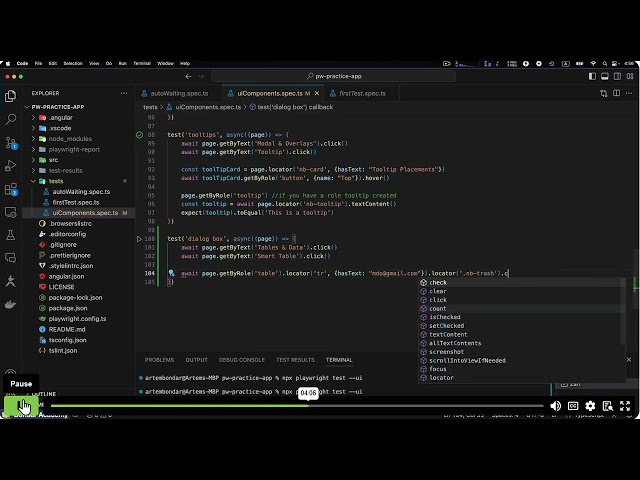Pause the video with the green button
Screen dimensions: 640x480
pos(21,406)
